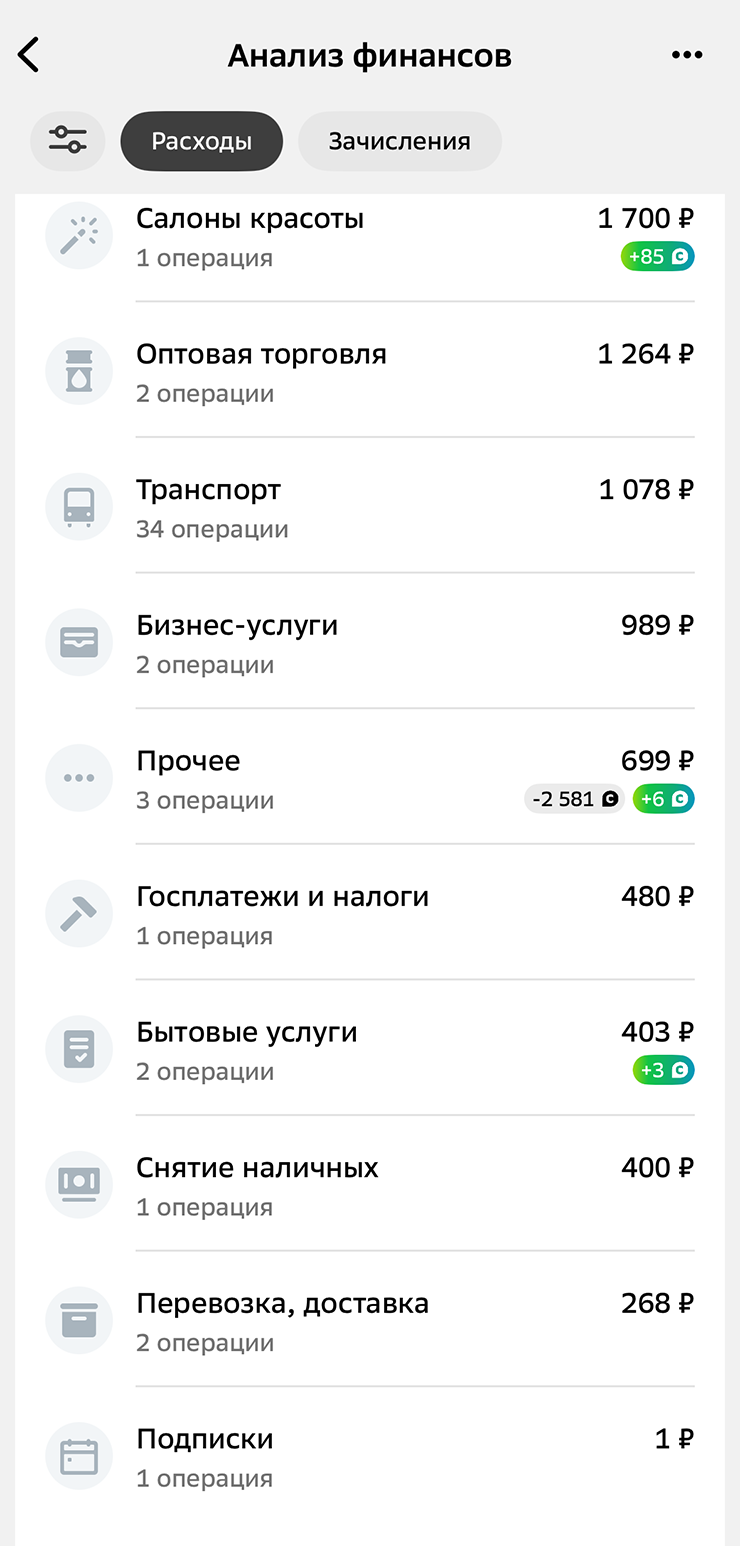Tap the +3 cashback badge
Viewport: 740px width, 1546px height.
tap(663, 1070)
